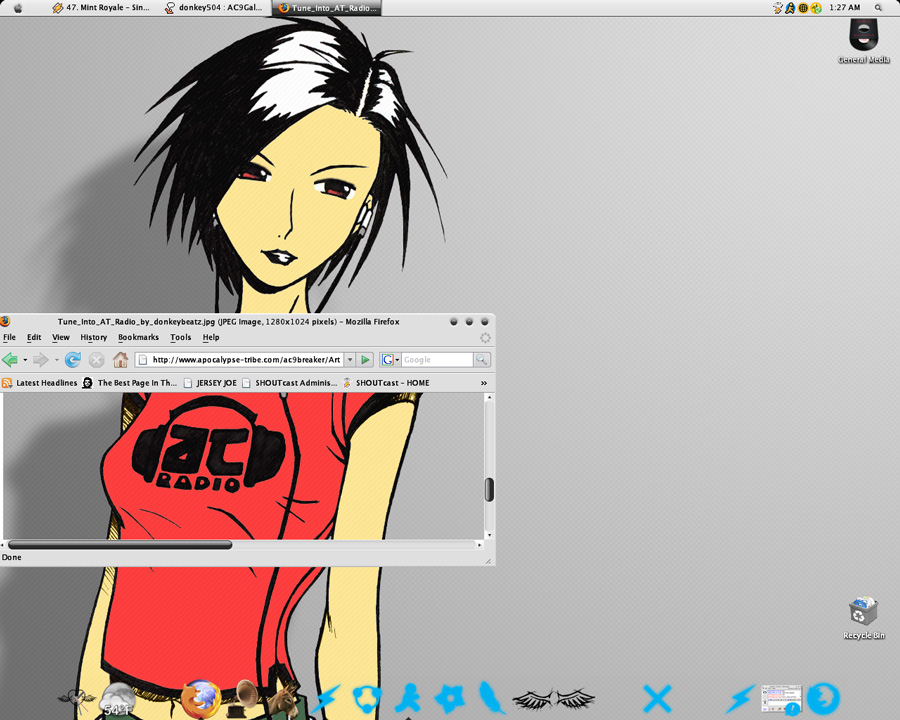900x720 pixels.
Task: Click the vertical scrollbar thumb in Firefox
Action: (489, 490)
